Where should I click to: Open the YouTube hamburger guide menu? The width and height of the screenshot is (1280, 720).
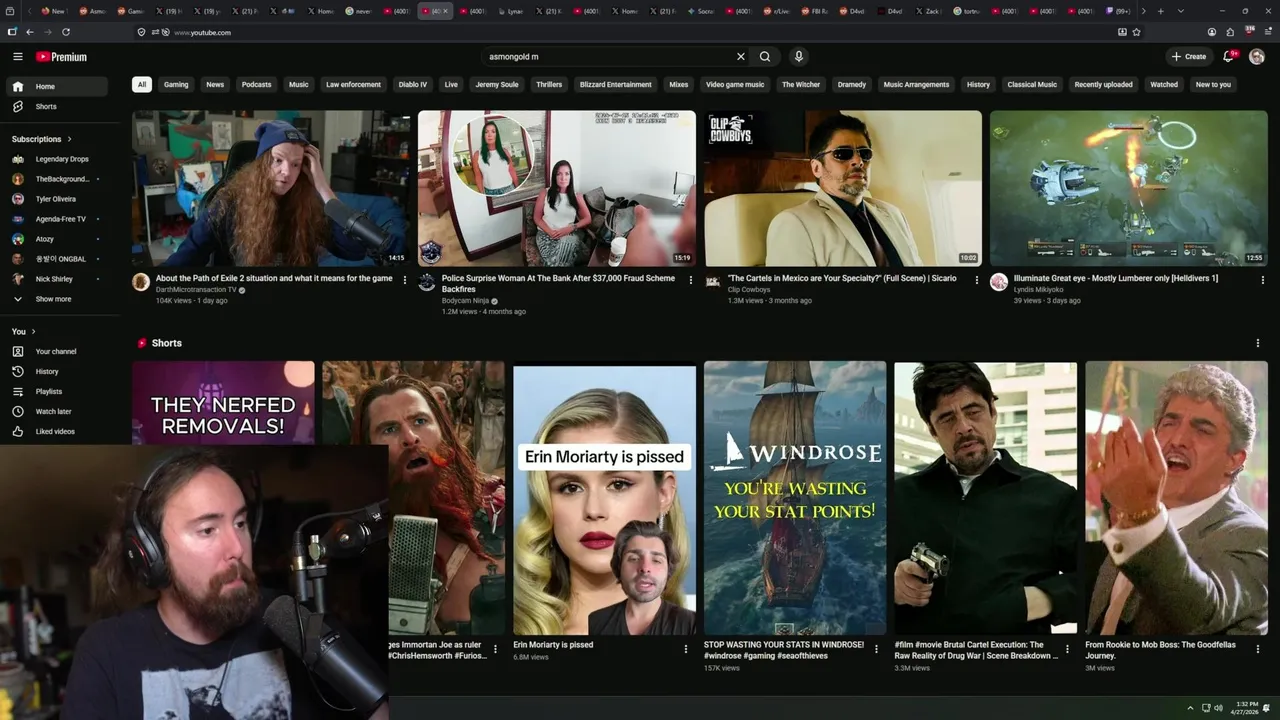pyautogui.click(x=17, y=57)
